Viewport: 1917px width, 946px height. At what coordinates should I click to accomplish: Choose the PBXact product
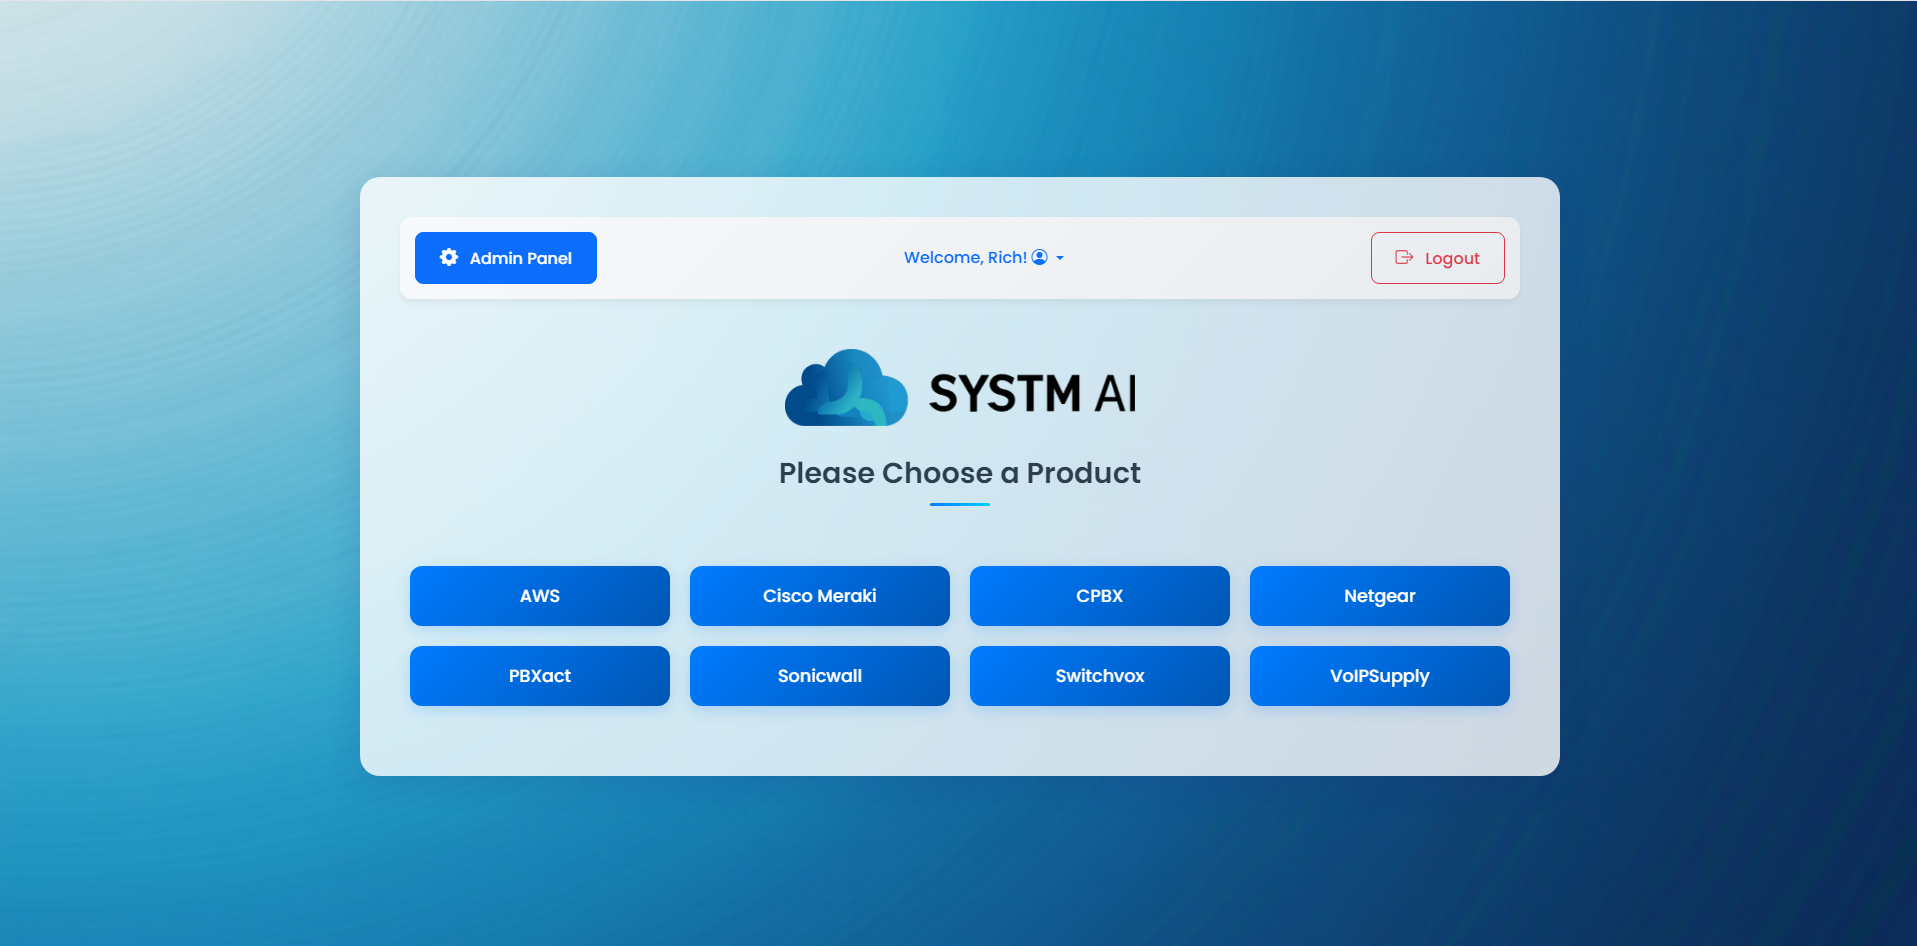(539, 676)
